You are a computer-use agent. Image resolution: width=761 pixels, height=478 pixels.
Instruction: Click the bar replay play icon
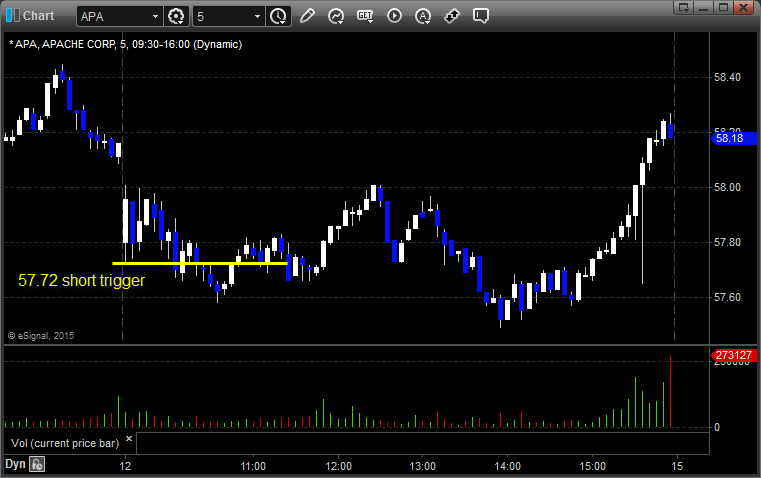(x=394, y=16)
